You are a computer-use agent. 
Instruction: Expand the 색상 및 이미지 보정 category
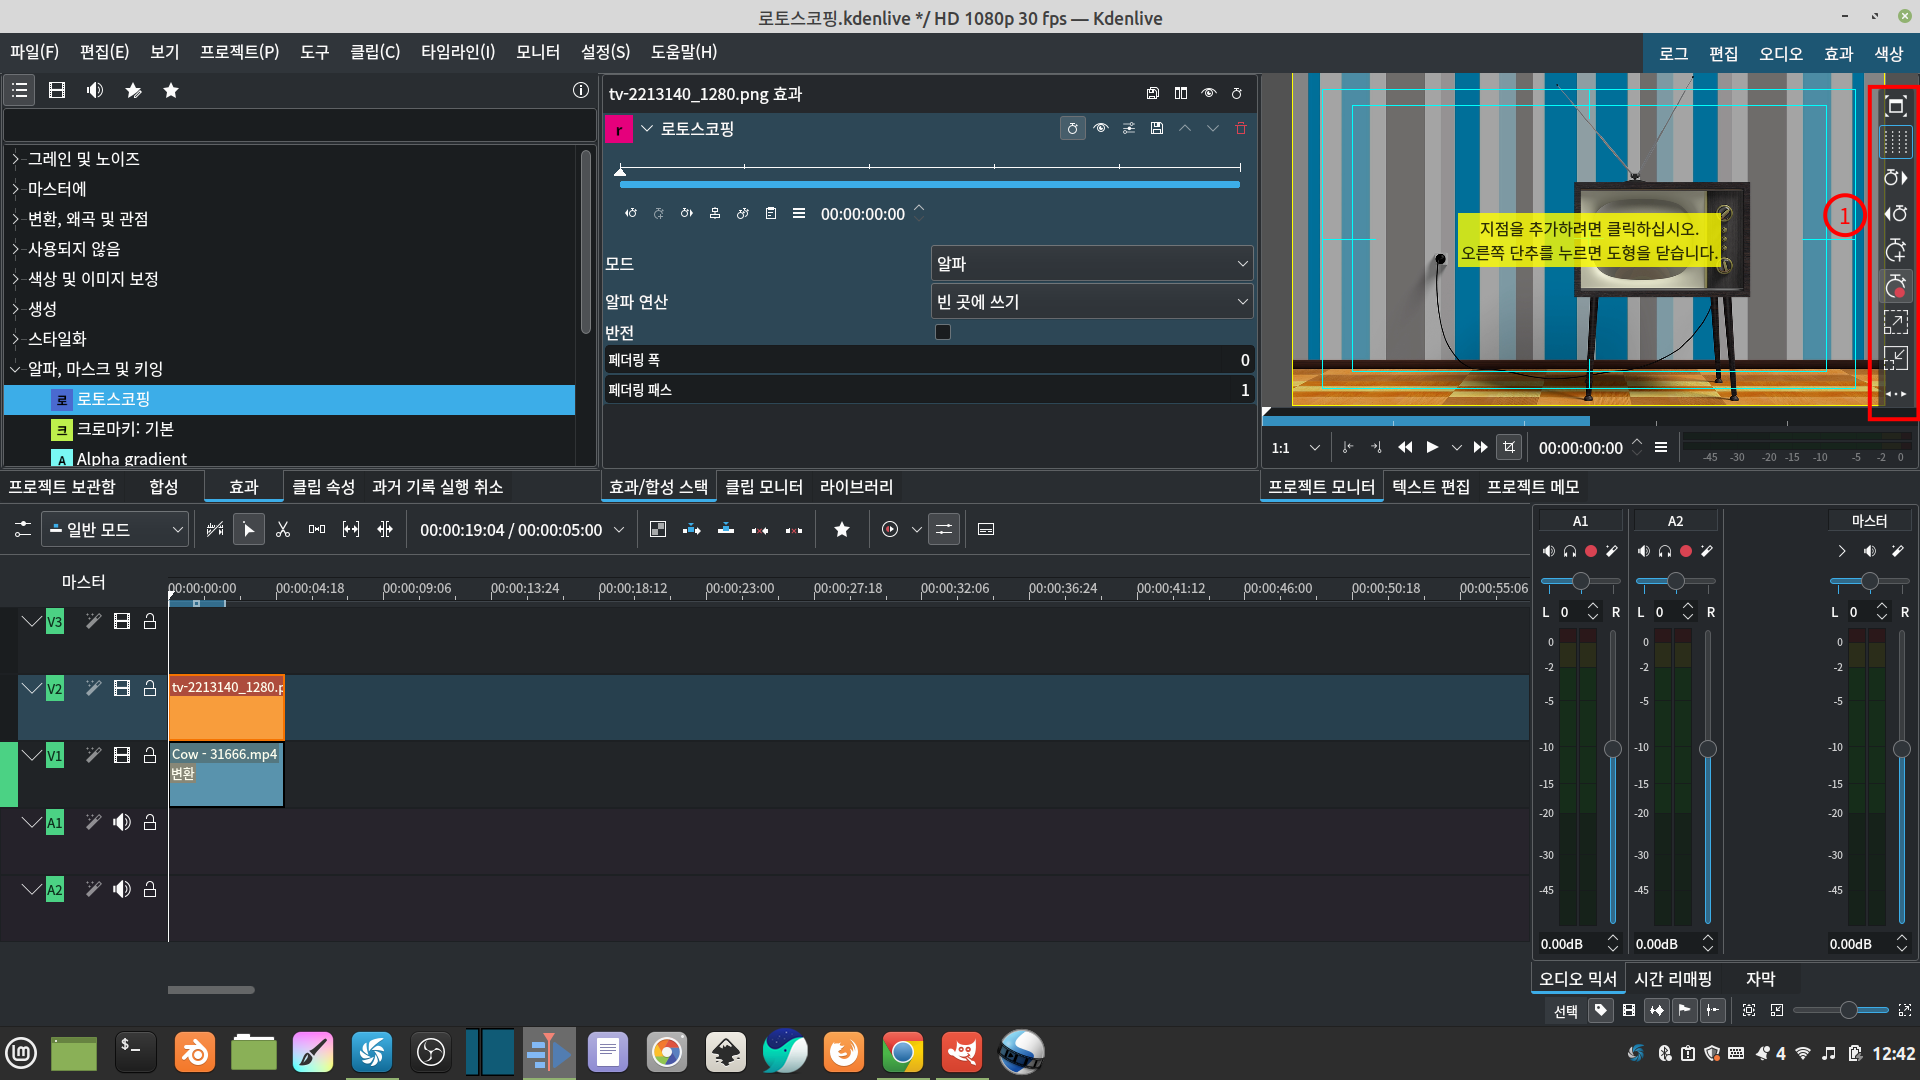point(15,279)
